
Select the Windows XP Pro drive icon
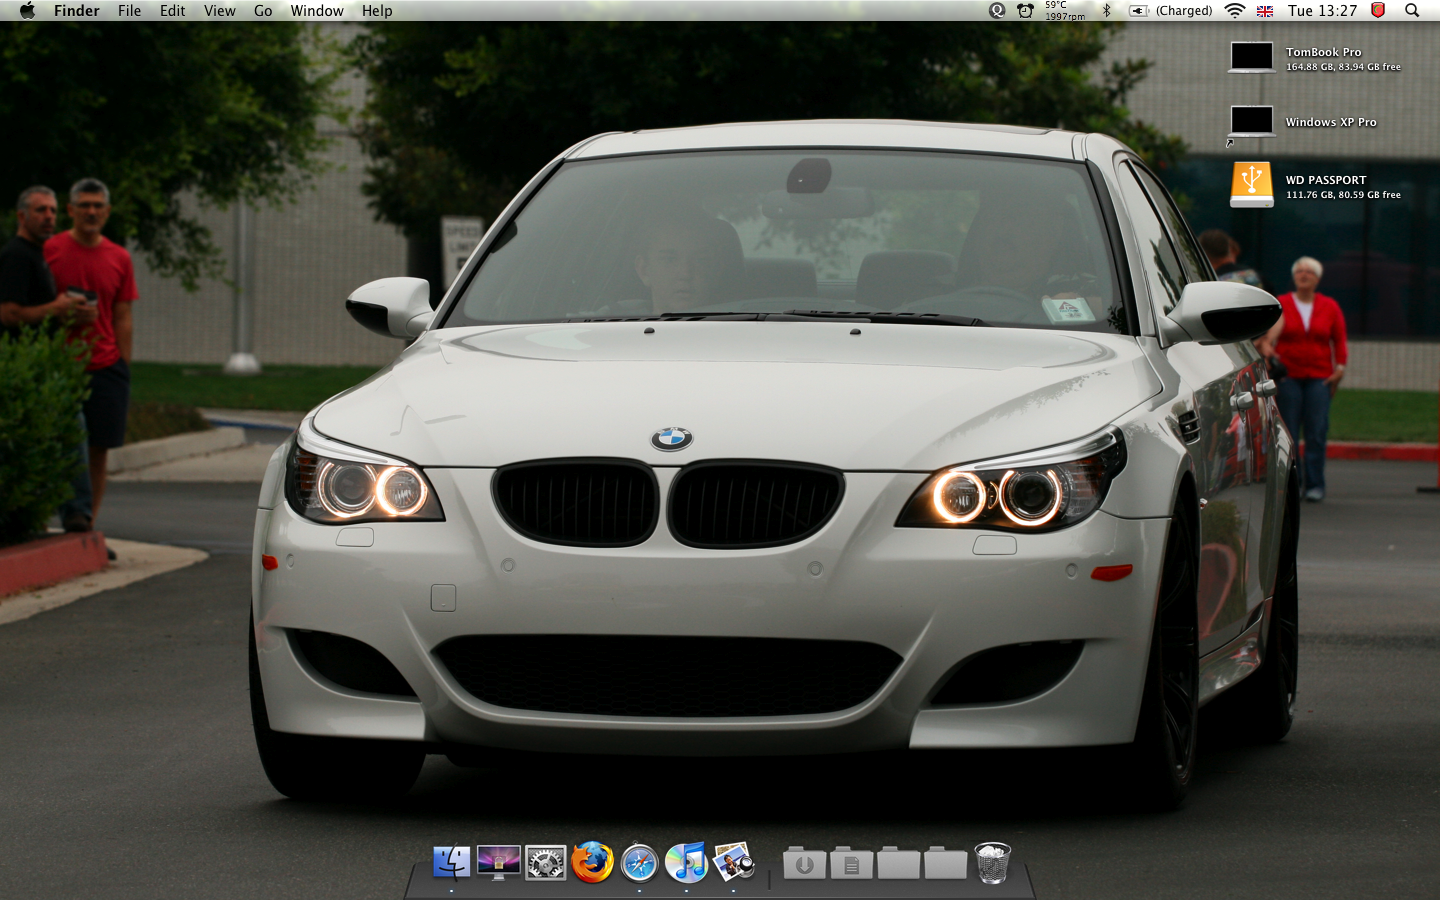point(1252,122)
